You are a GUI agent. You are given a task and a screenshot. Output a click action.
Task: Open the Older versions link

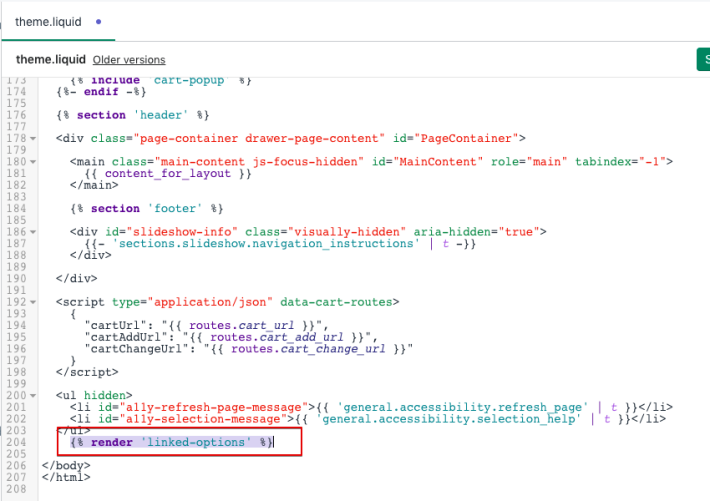129,60
